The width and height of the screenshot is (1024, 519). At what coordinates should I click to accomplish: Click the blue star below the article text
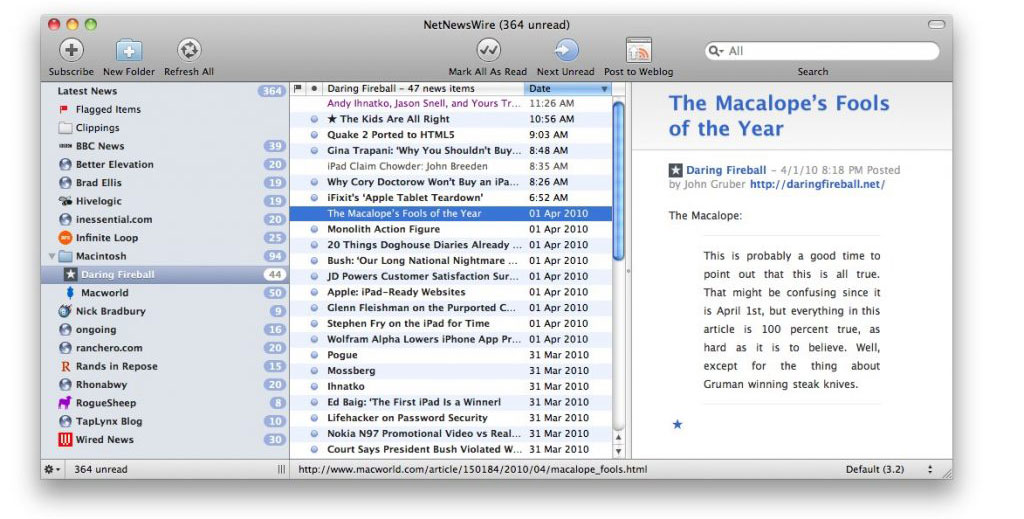677,424
